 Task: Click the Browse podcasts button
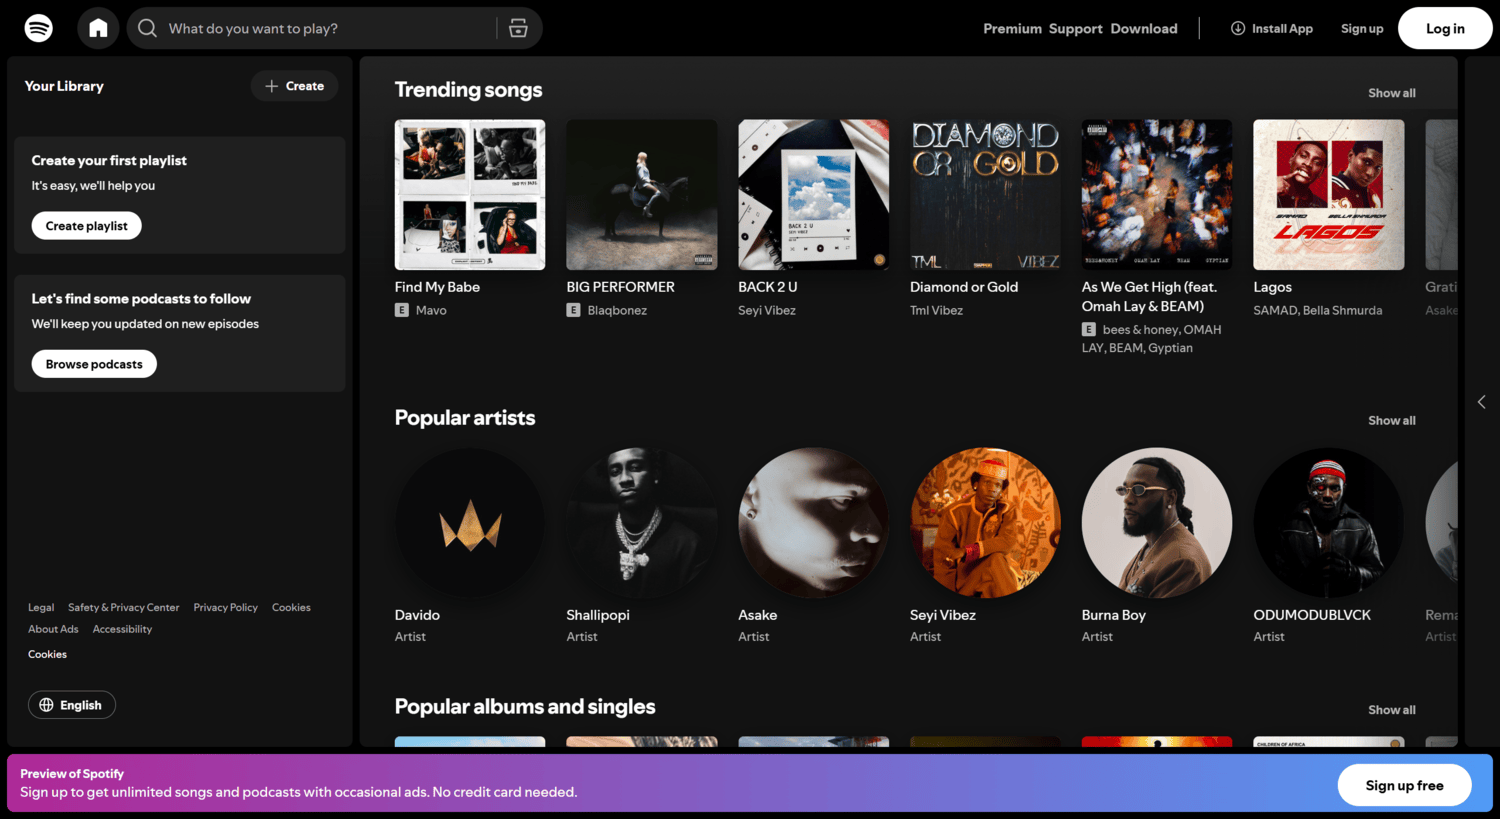tap(94, 364)
